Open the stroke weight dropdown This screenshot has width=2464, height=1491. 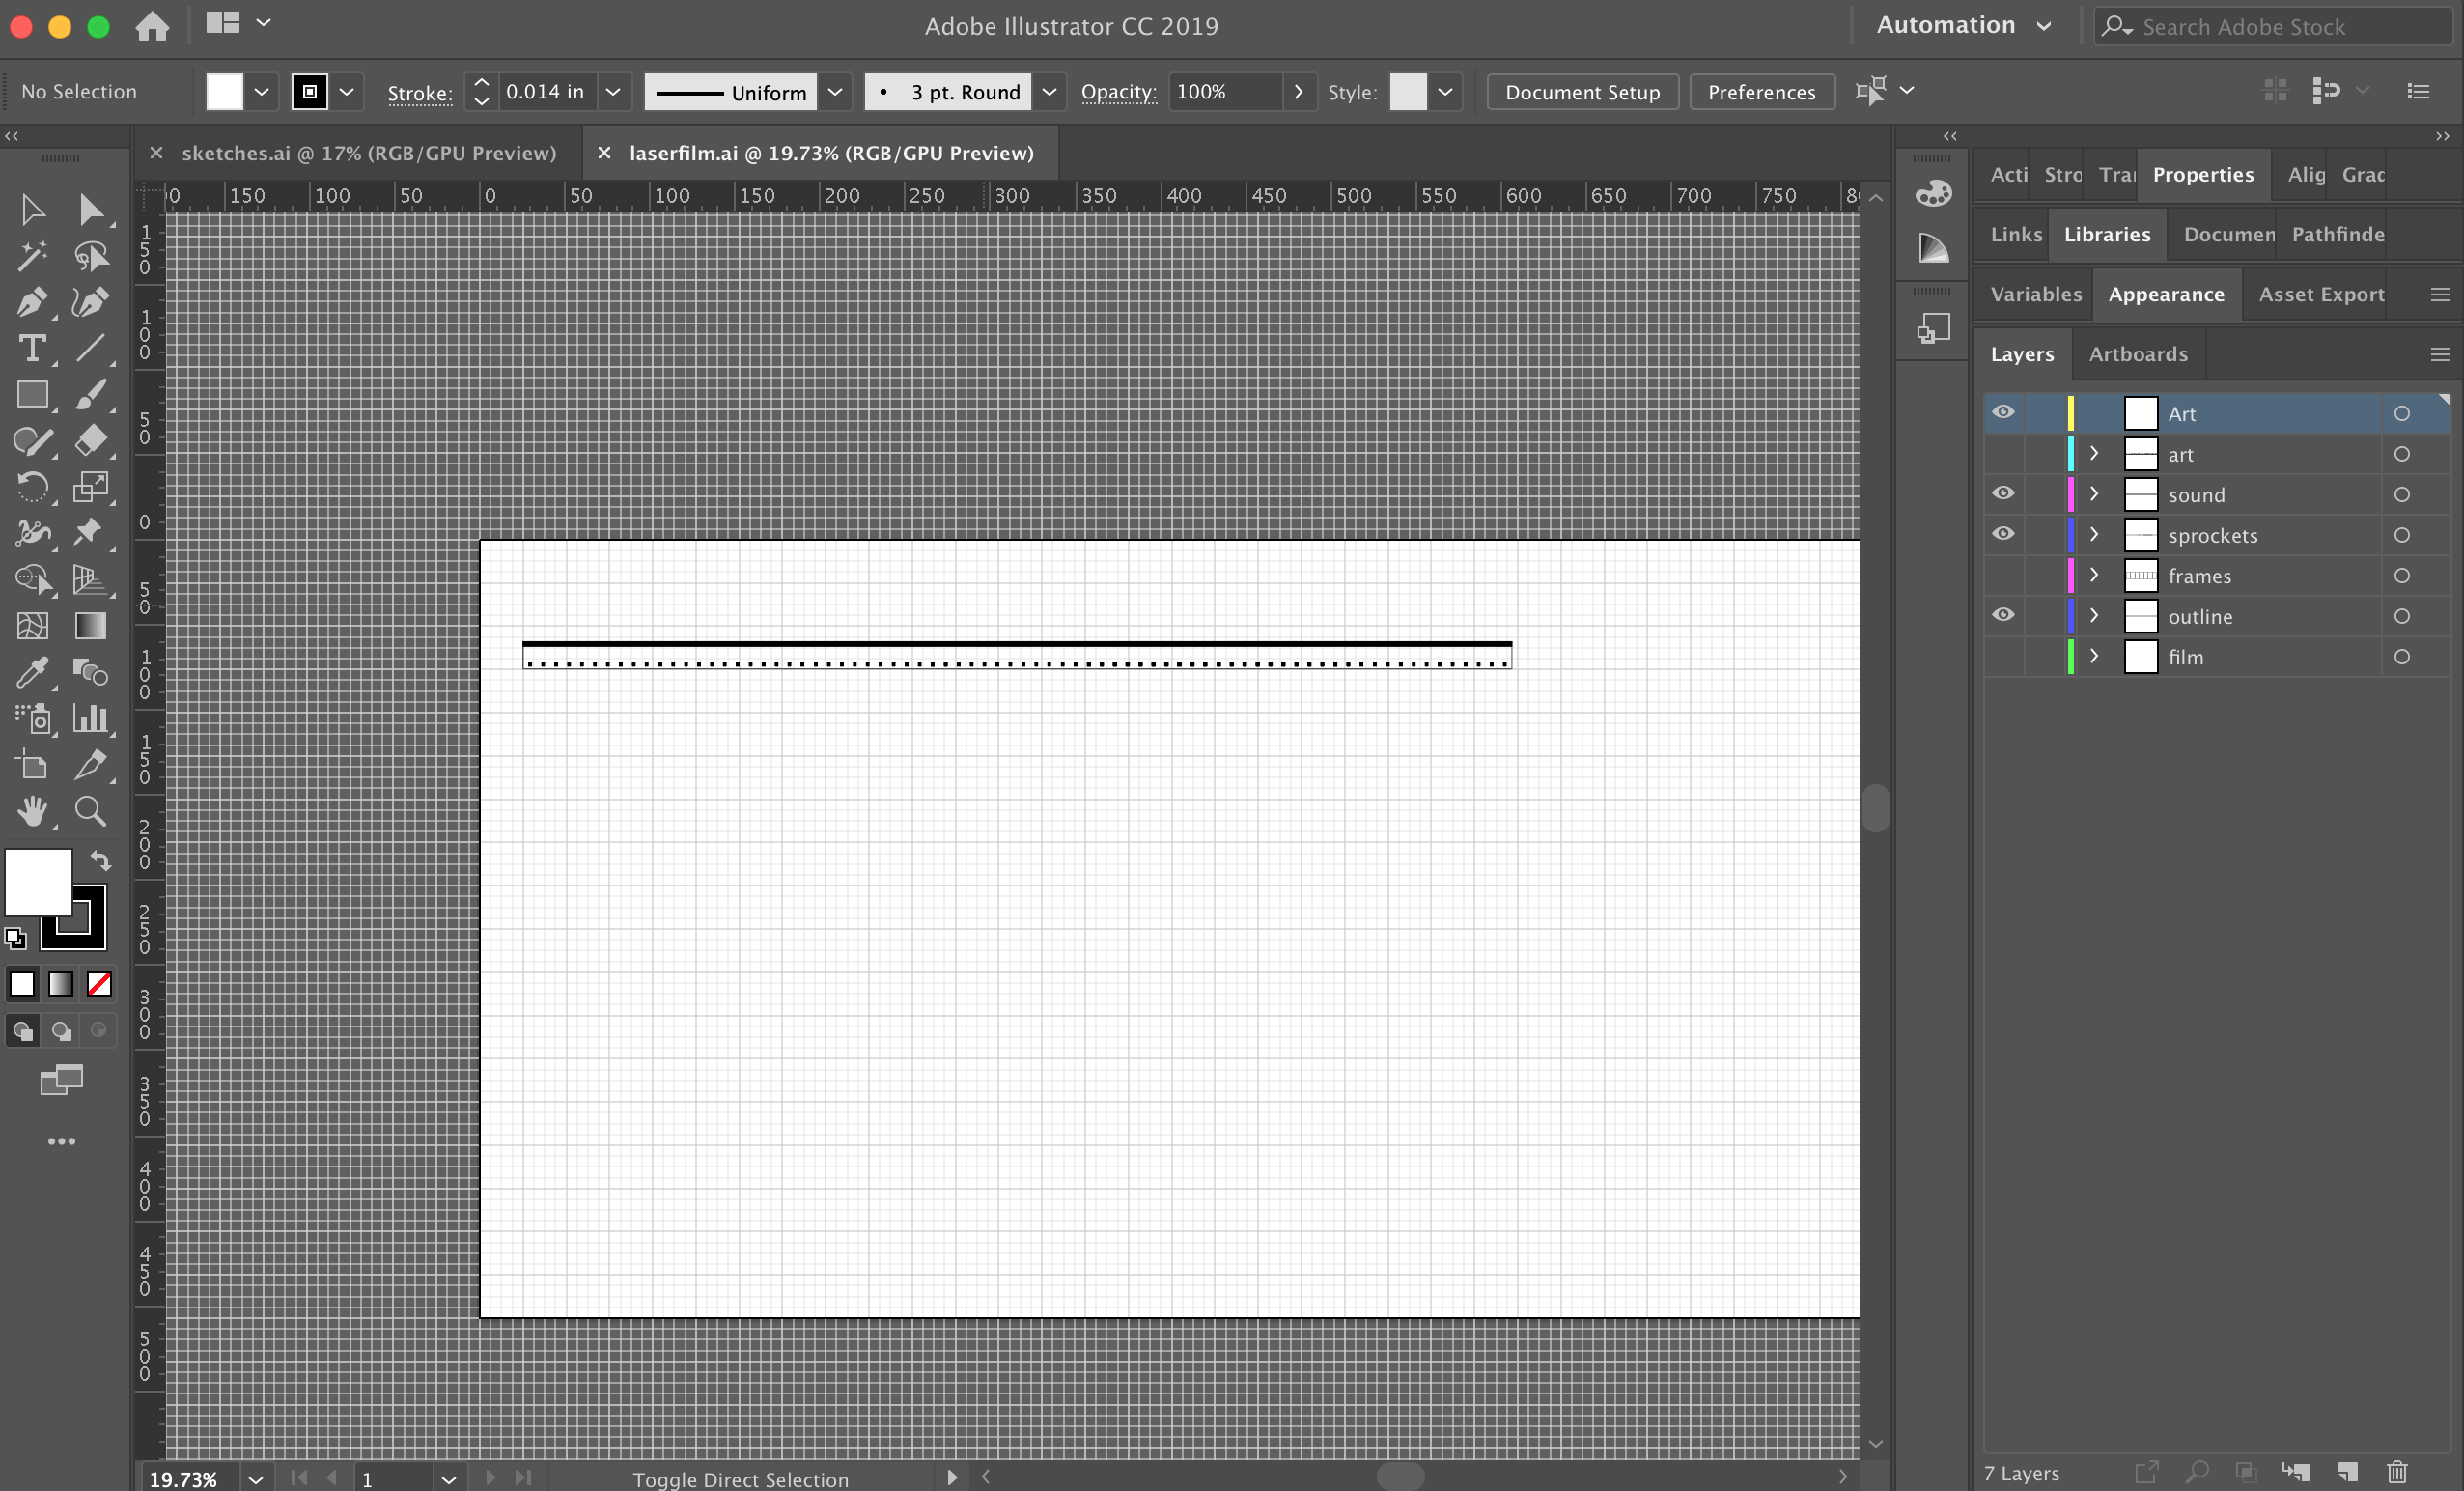pos(613,92)
